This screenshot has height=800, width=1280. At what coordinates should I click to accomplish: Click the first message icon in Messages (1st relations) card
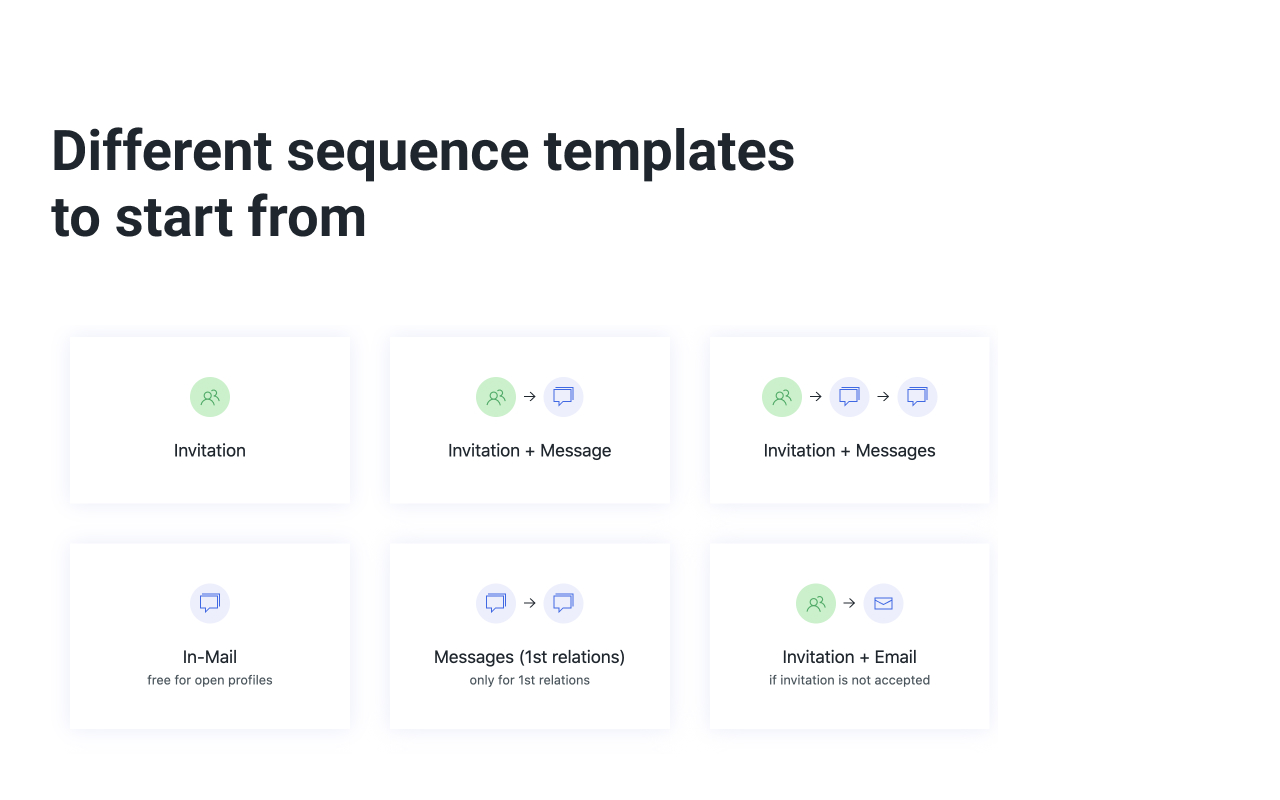tap(496, 603)
